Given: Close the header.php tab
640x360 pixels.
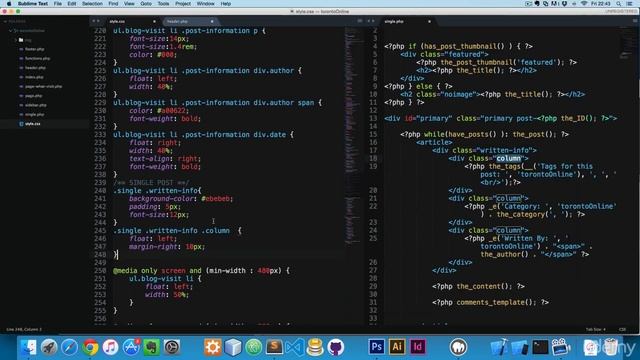Looking at the screenshot, I should click(x=212, y=21).
